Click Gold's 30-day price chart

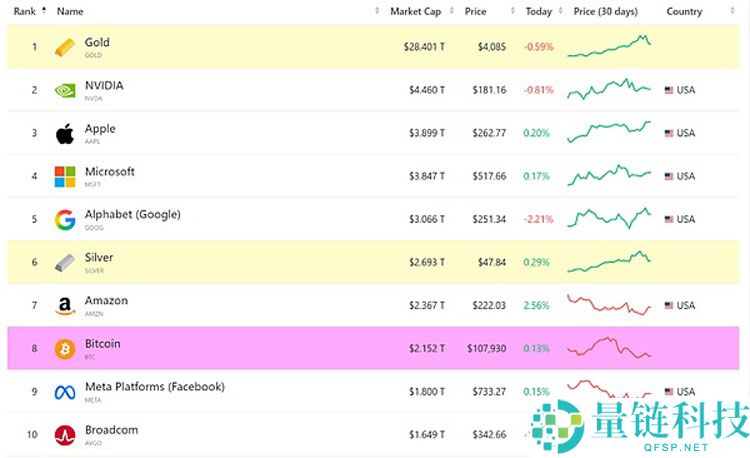point(609,47)
